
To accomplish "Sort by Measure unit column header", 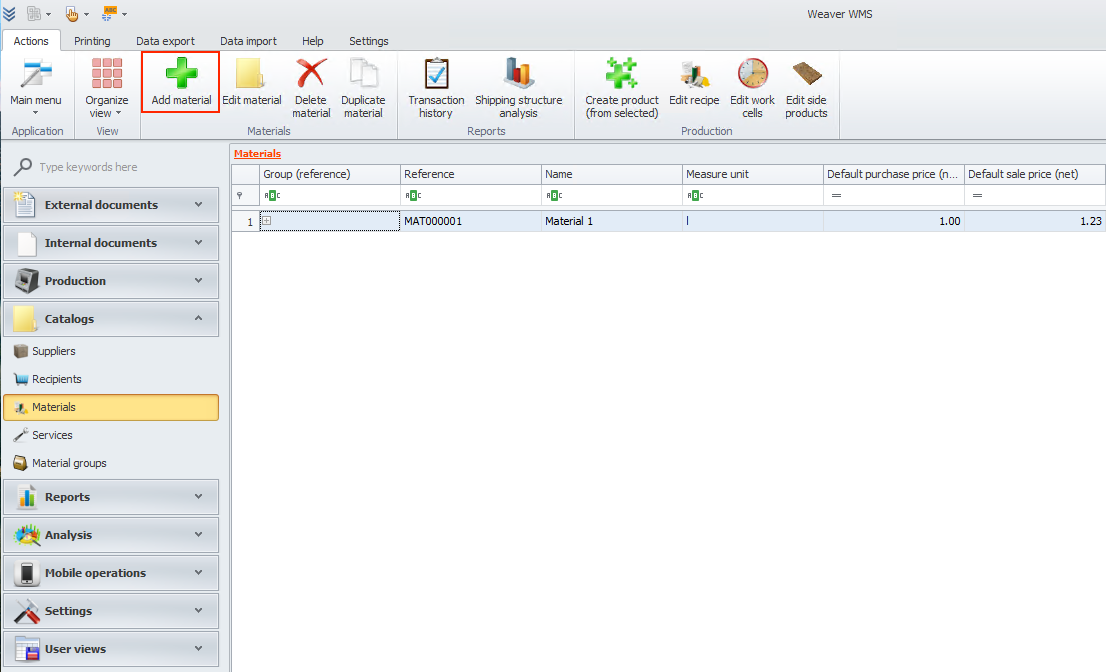I will 753,174.
